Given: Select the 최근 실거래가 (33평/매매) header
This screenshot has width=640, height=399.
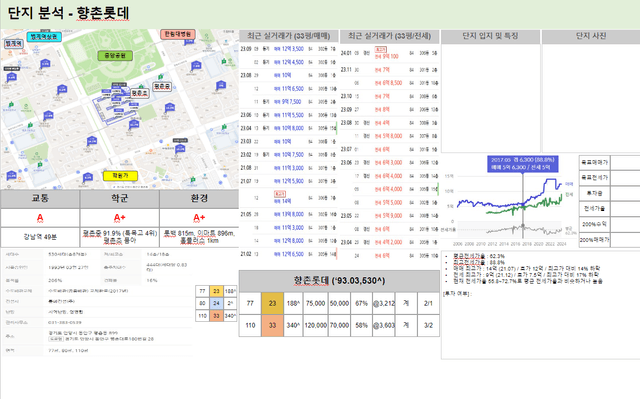Looking at the screenshot, I should pyautogui.click(x=289, y=36).
